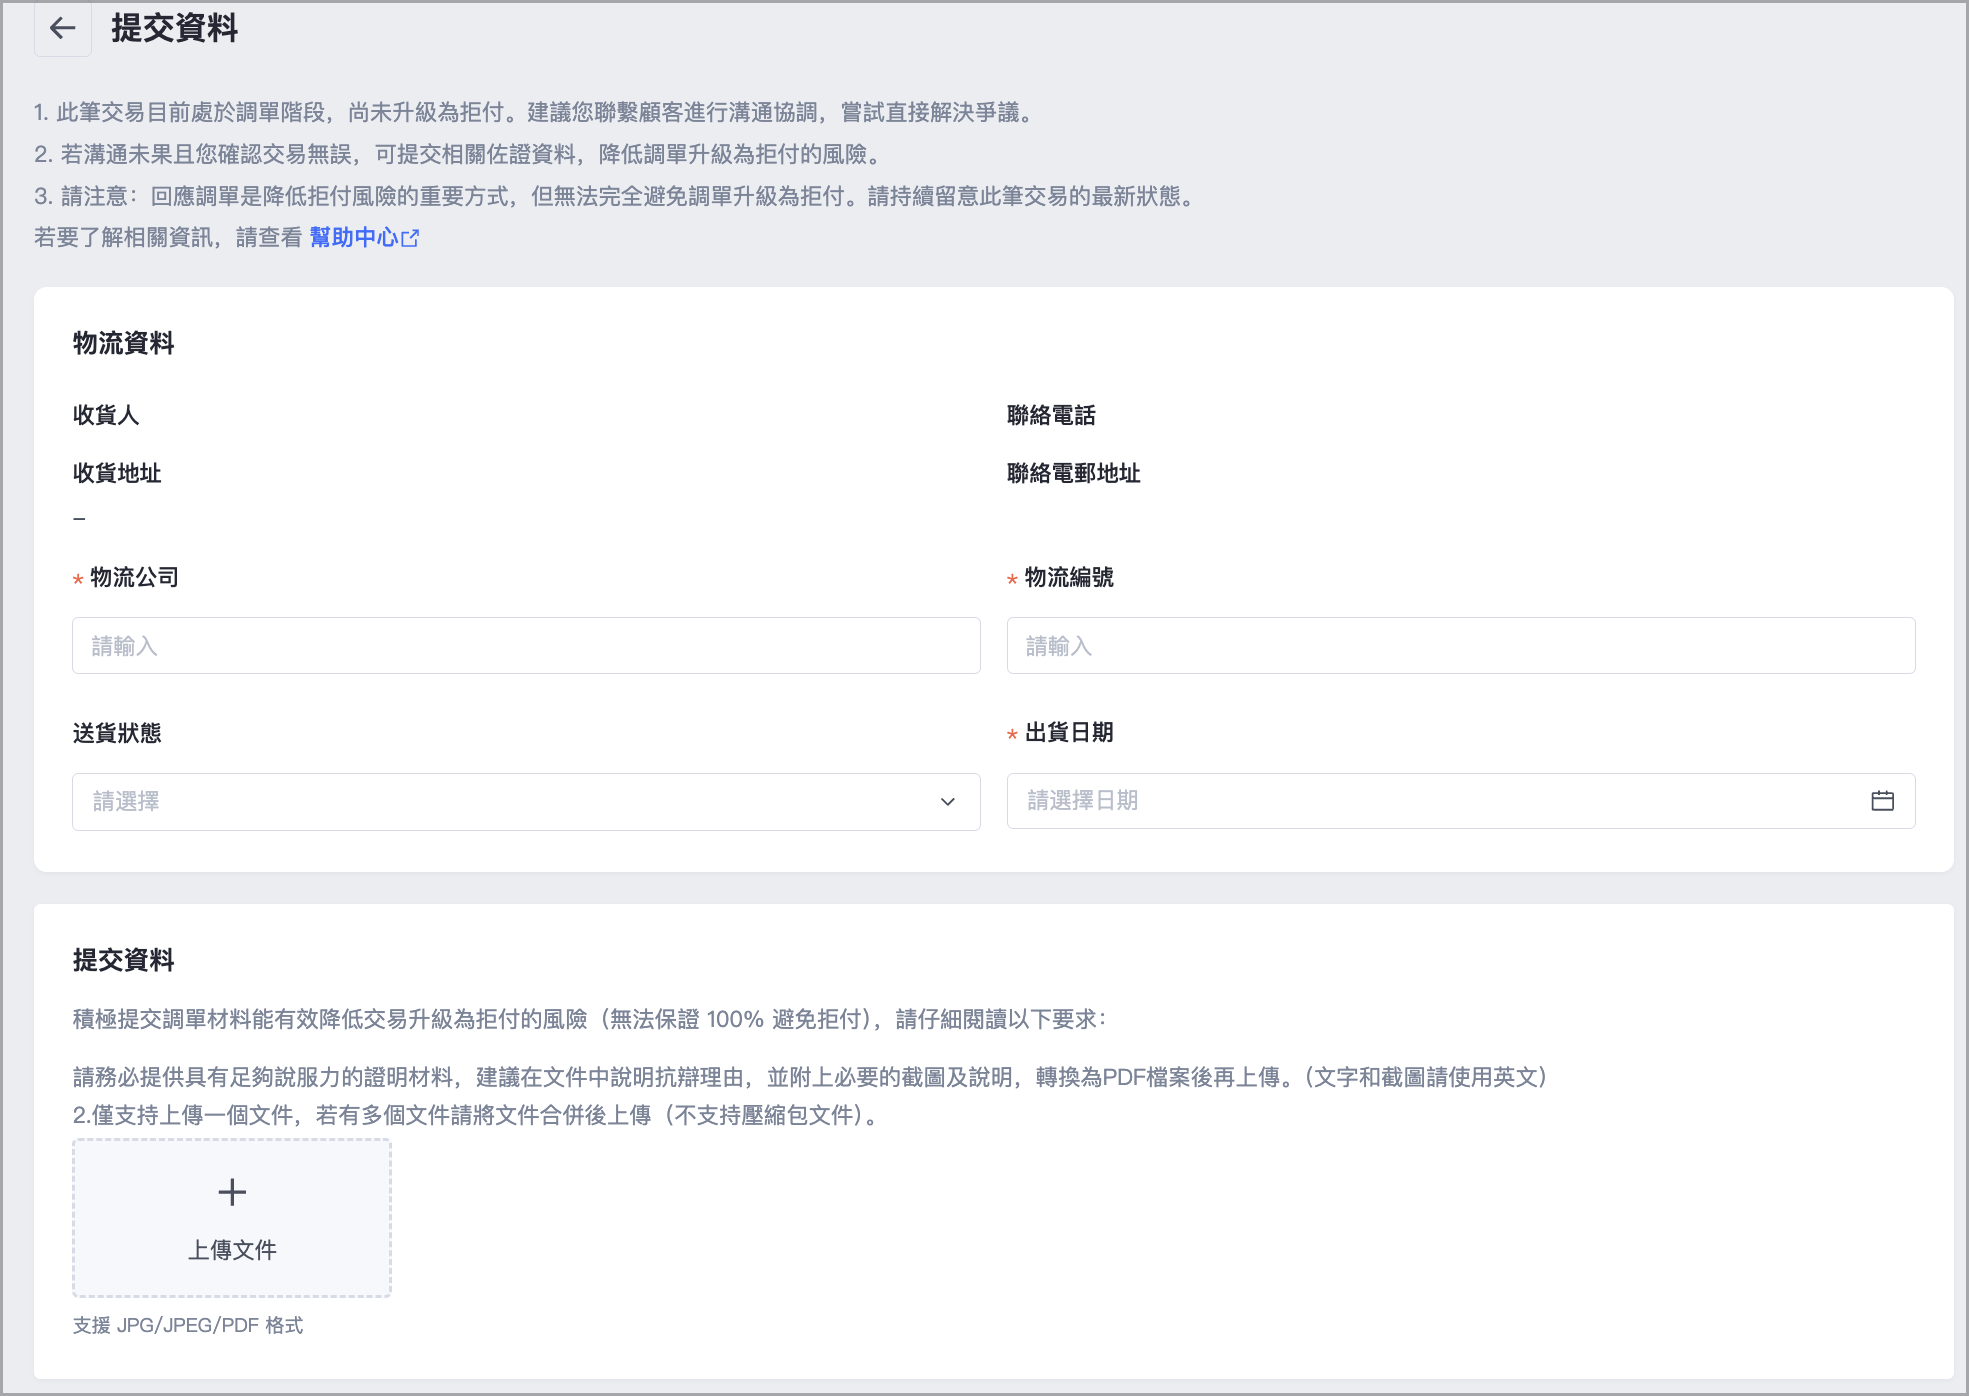Click the 收貨地址 label
The width and height of the screenshot is (1969, 1396).
pyautogui.click(x=117, y=473)
